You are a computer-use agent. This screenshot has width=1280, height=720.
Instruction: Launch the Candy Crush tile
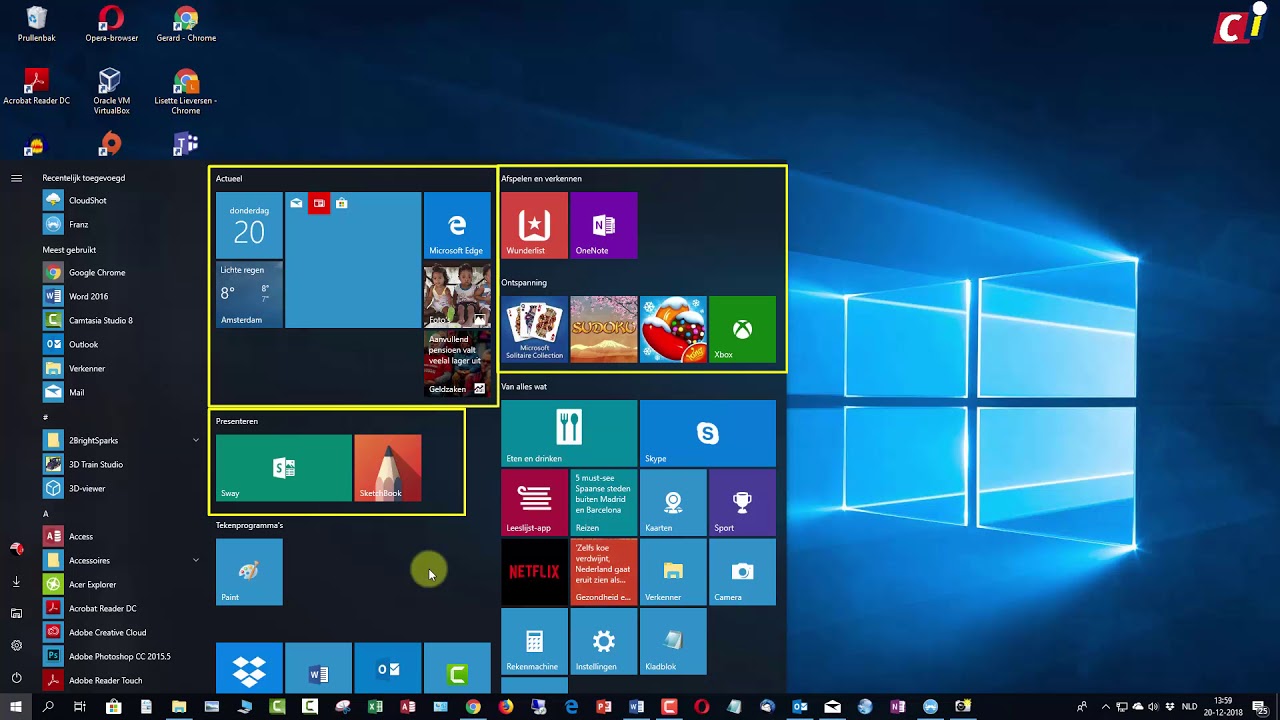pos(673,329)
